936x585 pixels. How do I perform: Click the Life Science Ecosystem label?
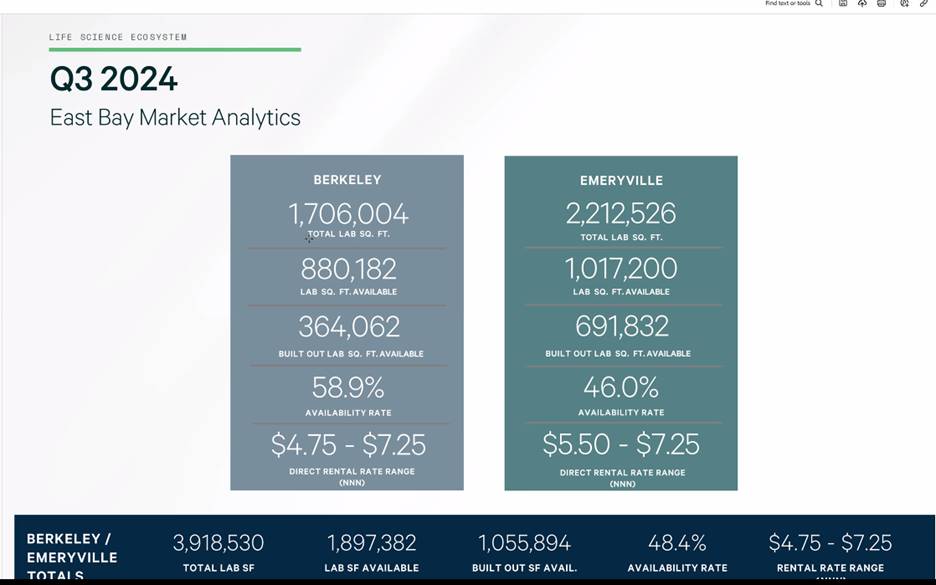[x=118, y=37]
